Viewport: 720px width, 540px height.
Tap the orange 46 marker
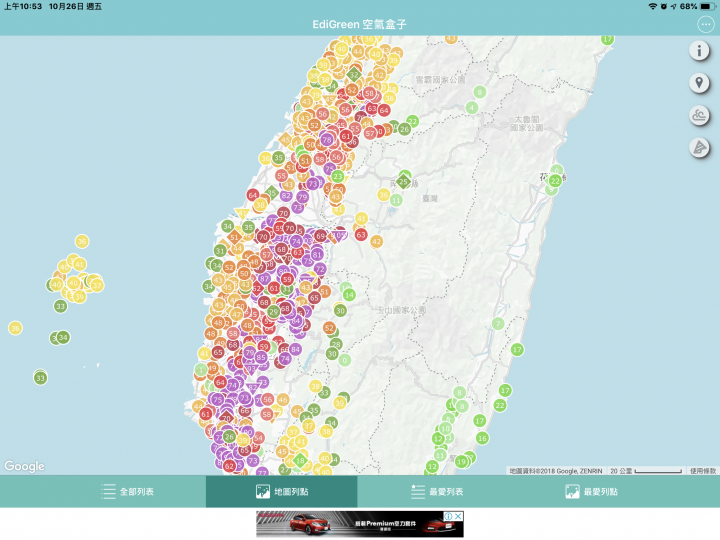coord(283,399)
